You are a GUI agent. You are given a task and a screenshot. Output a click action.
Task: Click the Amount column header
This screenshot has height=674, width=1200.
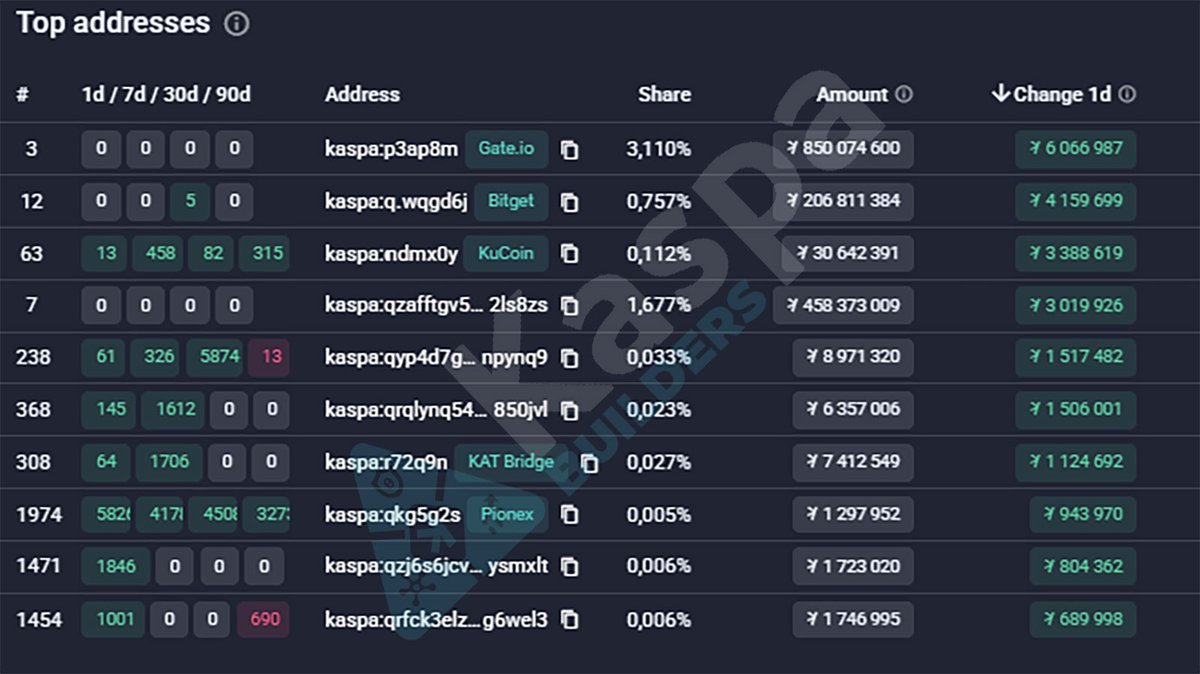(x=852, y=94)
